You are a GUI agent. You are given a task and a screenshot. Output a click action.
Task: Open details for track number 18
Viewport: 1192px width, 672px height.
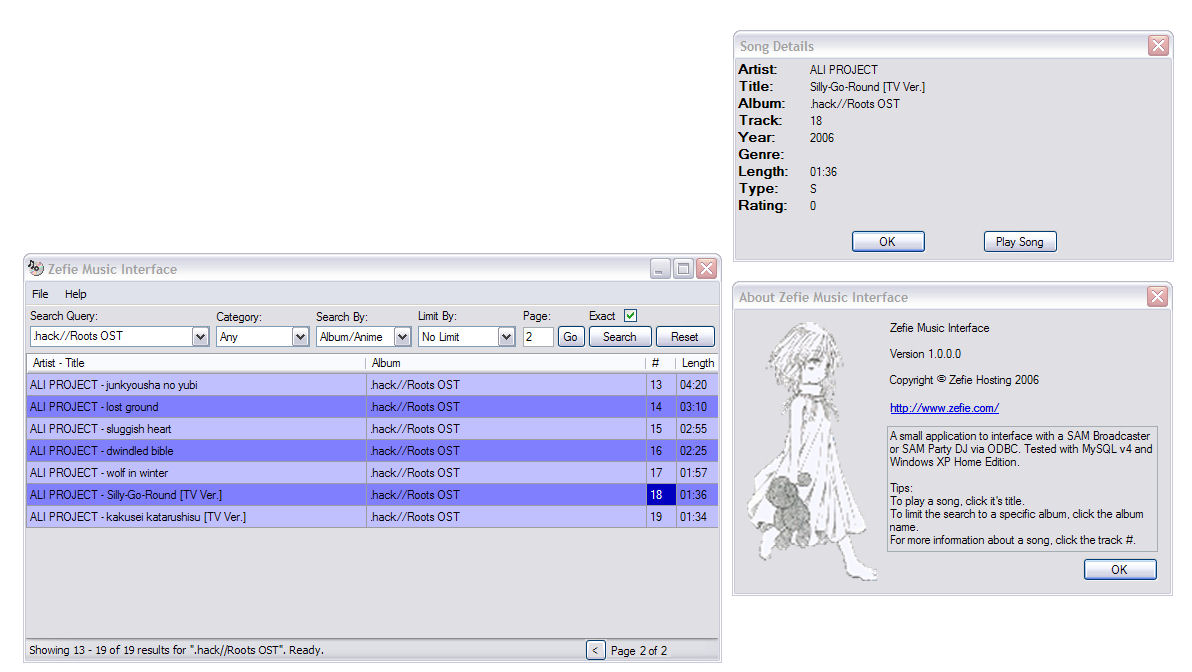(656, 495)
